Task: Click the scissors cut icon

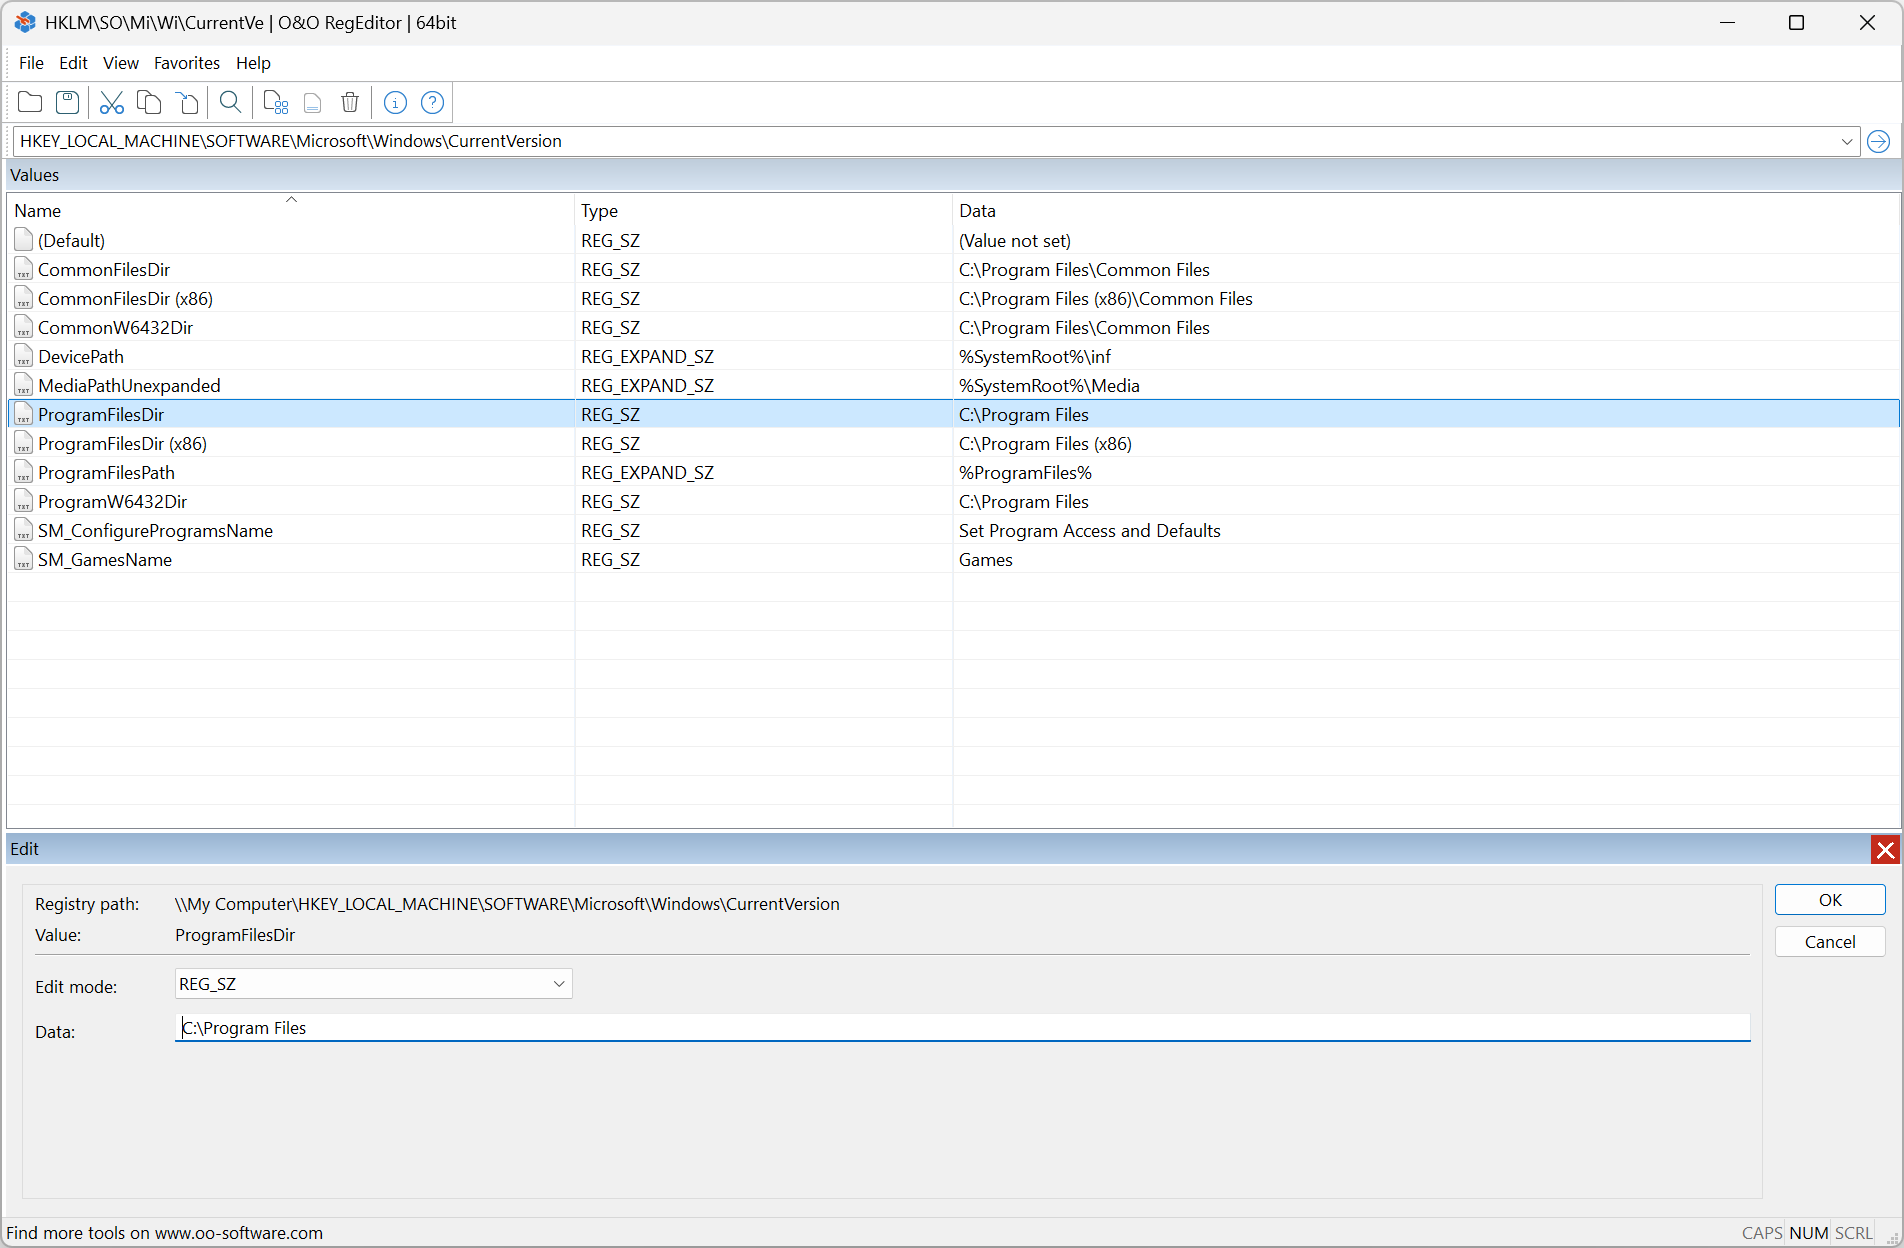Action: pos(111,102)
